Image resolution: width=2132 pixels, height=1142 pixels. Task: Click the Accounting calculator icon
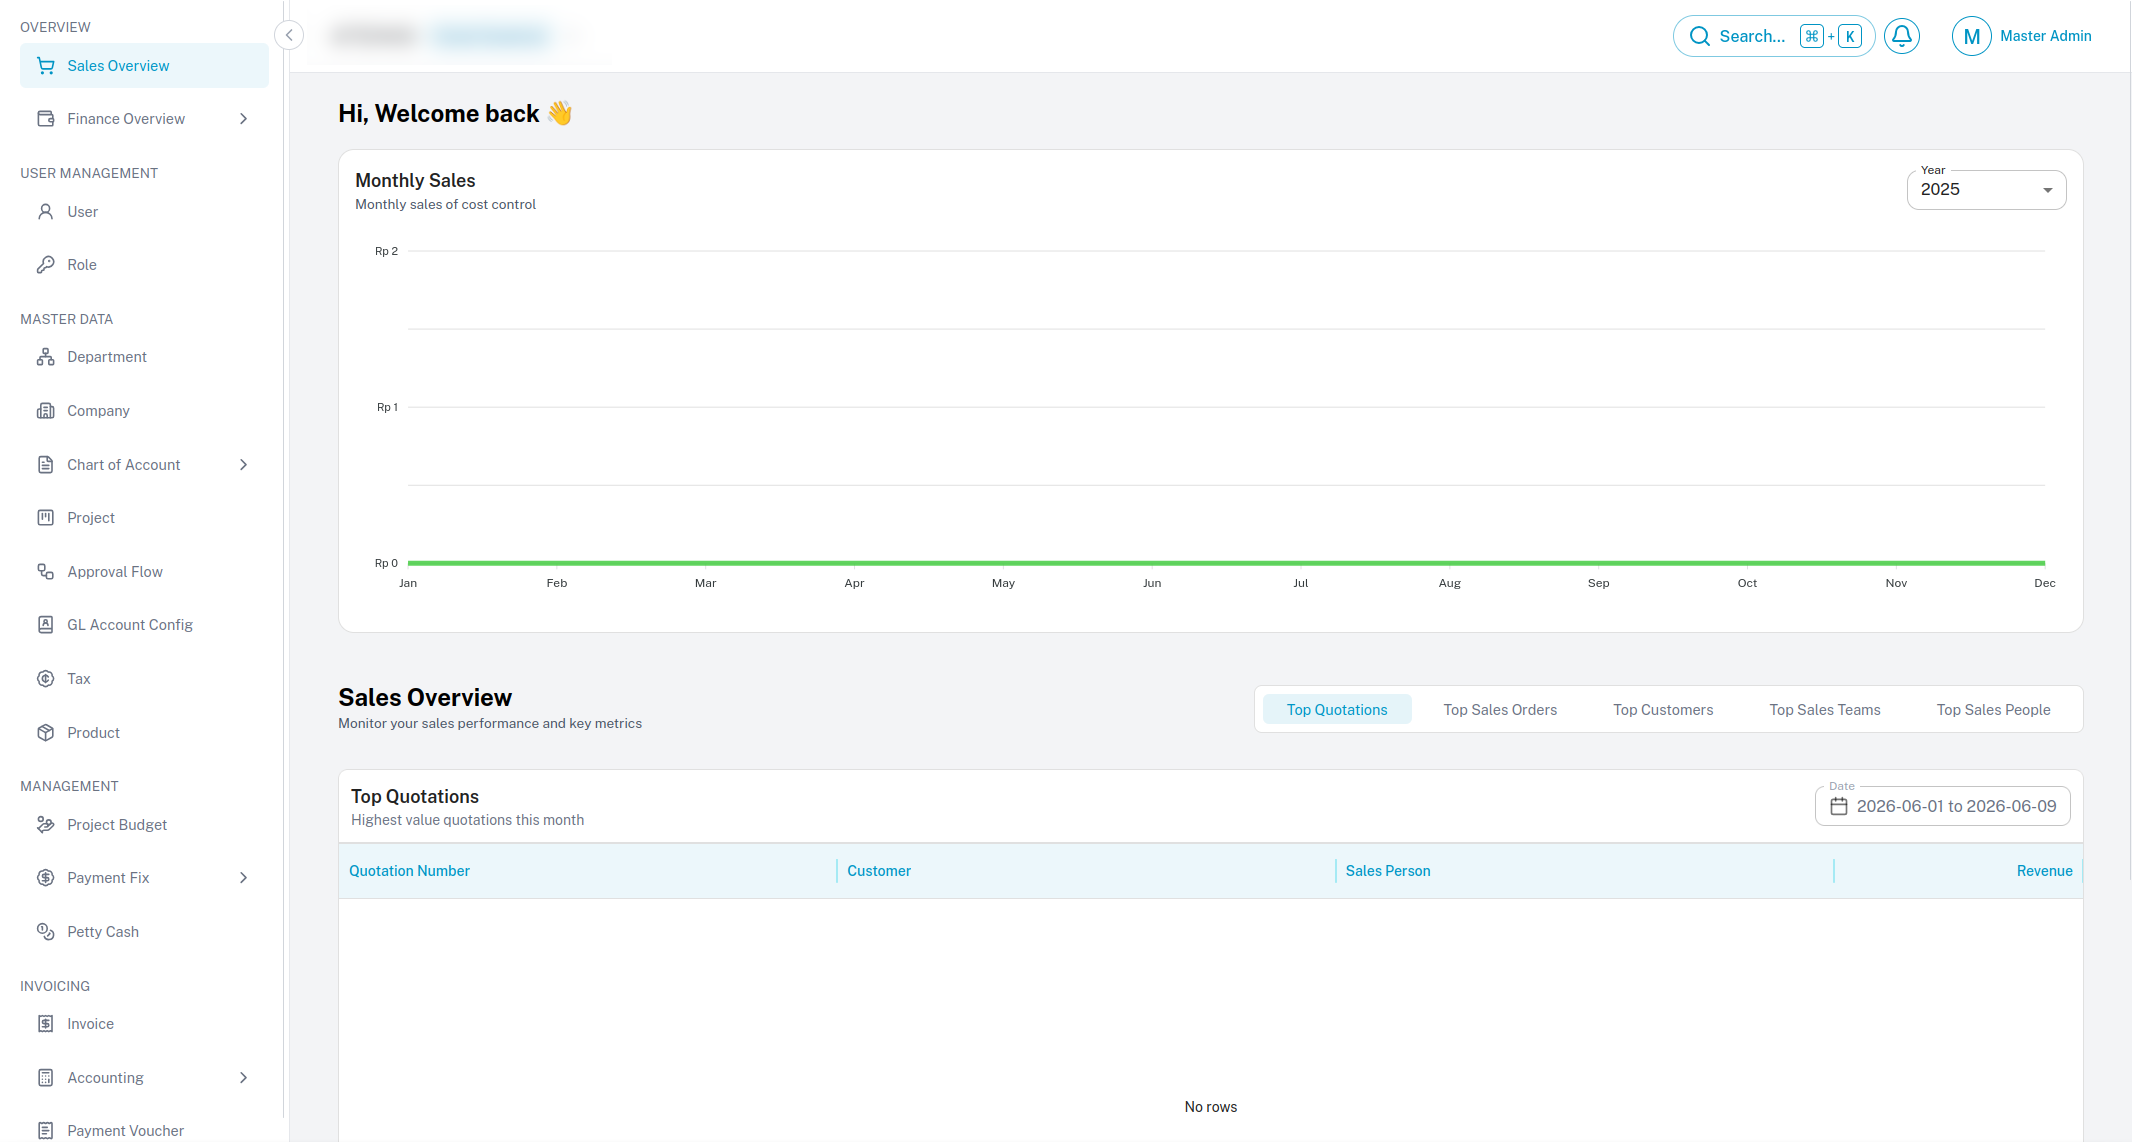click(46, 1078)
